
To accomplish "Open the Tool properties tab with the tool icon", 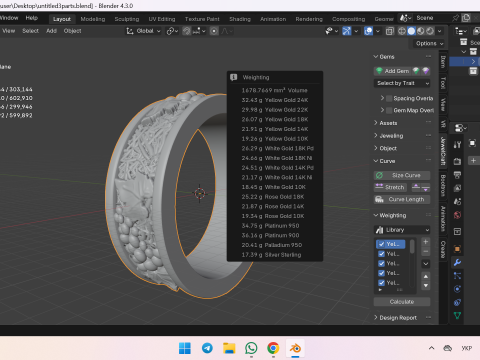I will pyautogui.click(x=457, y=145).
